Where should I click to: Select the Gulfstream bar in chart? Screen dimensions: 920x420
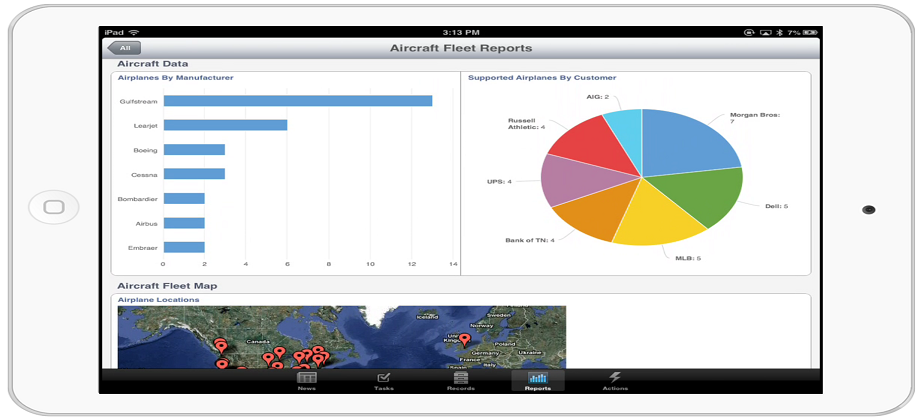[298, 101]
